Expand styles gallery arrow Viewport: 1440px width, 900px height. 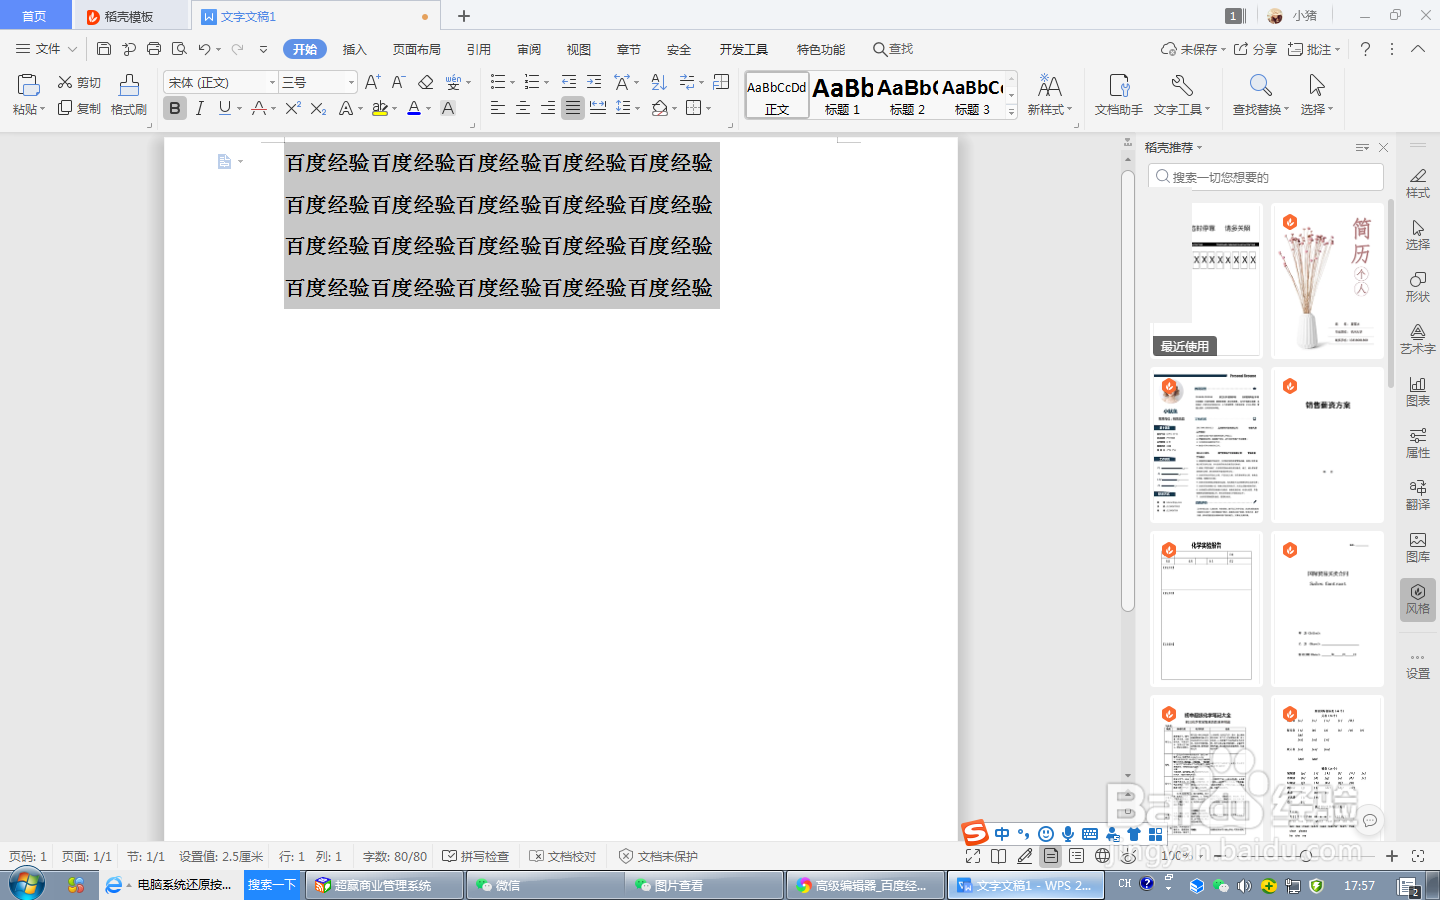1011,112
